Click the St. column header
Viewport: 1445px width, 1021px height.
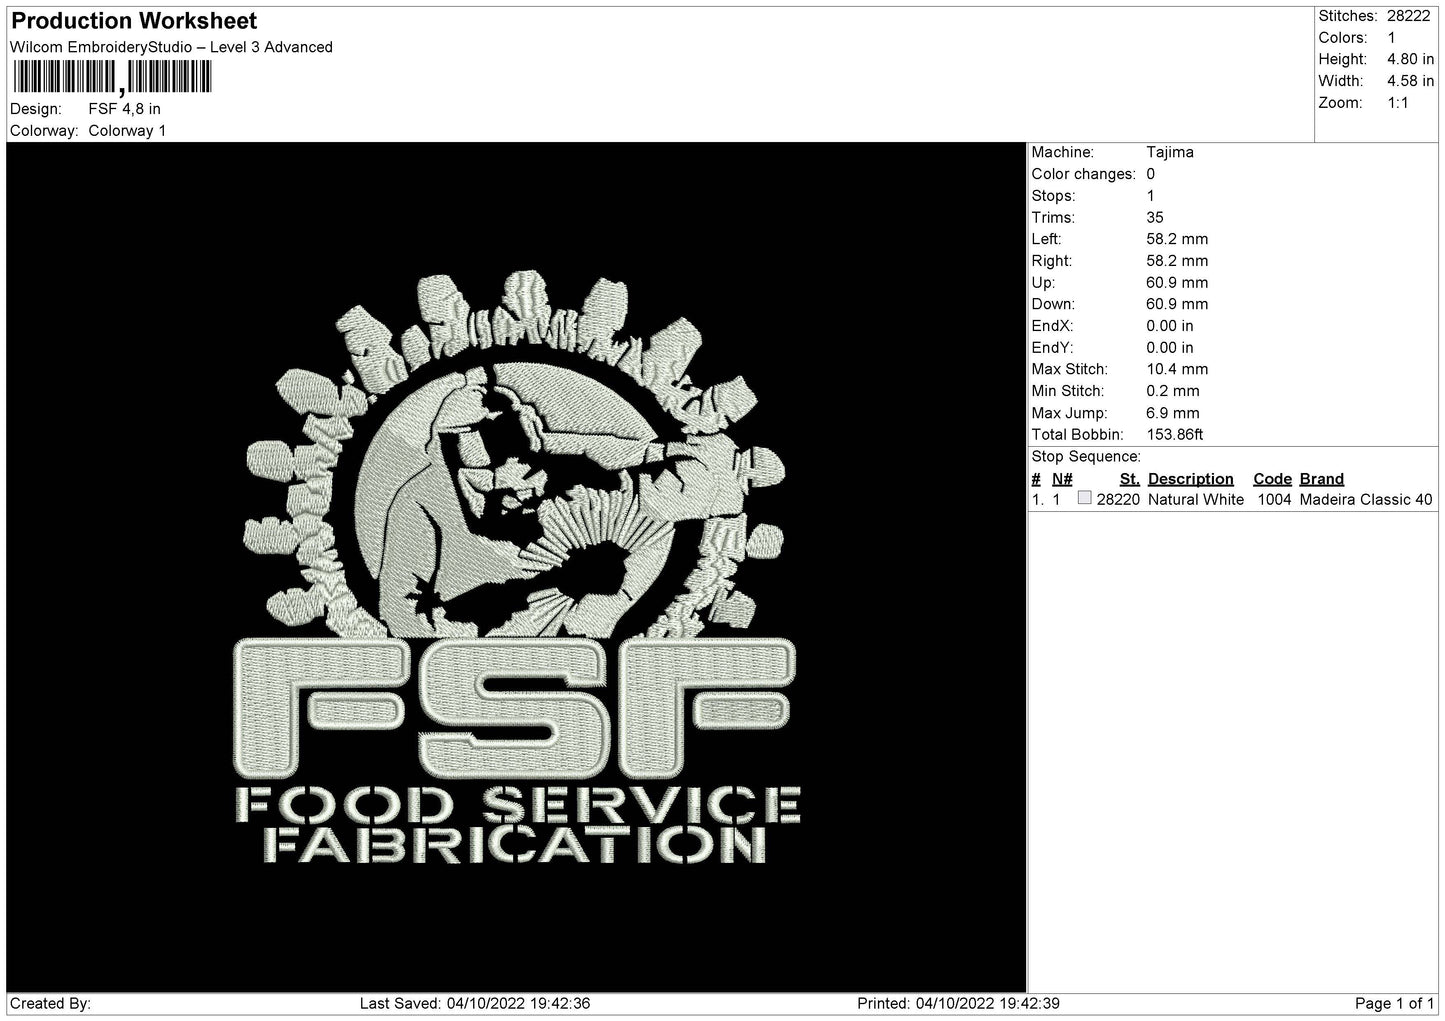tap(1129, 479)
